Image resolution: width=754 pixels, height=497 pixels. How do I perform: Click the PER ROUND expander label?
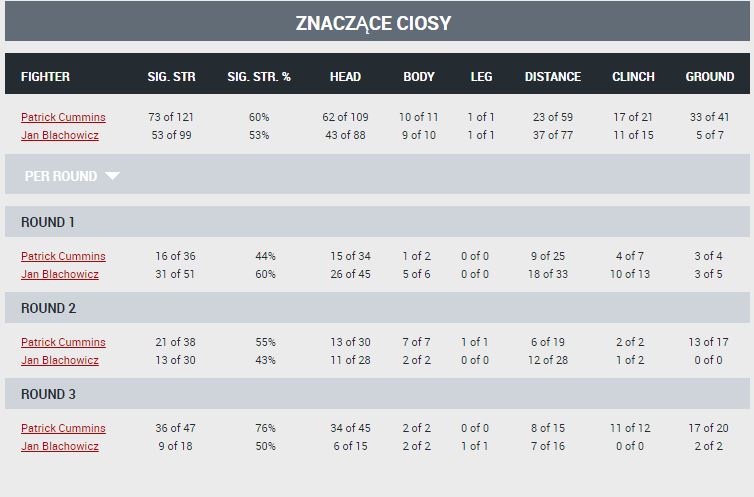pos(61,176)
